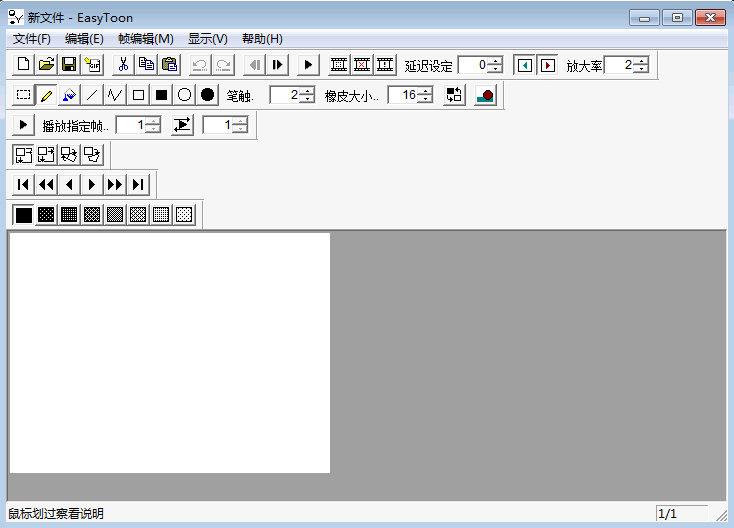Click the left-arrow boxed icon by 放大率
734x528 pixels.
click(525, 65)
